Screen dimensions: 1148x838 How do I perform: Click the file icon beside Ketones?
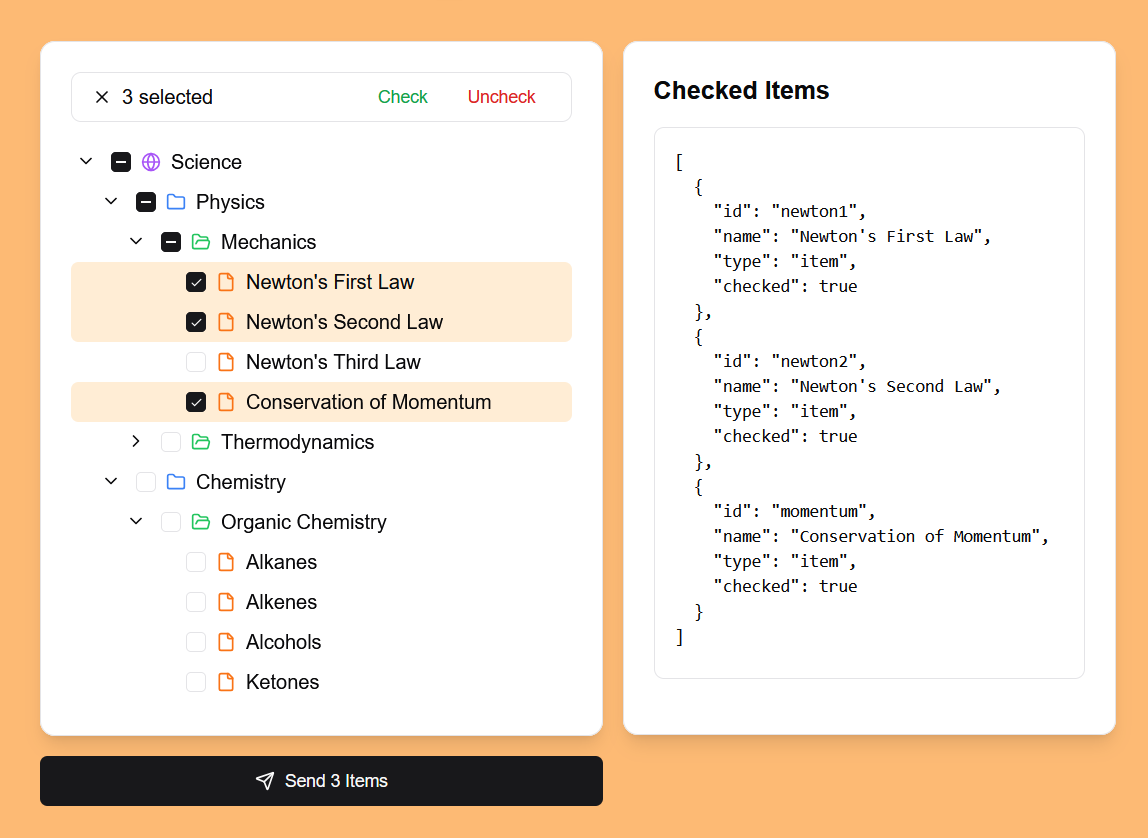(x=226, y=681)
